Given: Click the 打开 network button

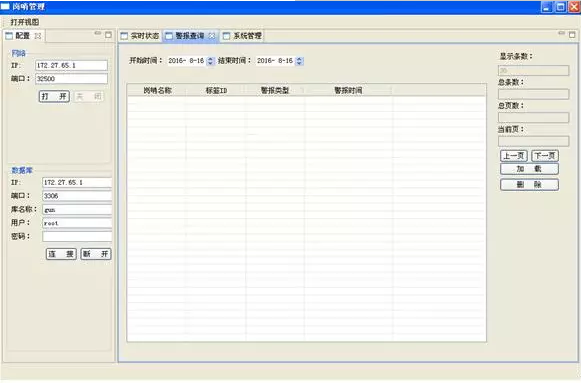Looking at the screenshot, I should tap(54, 97).
